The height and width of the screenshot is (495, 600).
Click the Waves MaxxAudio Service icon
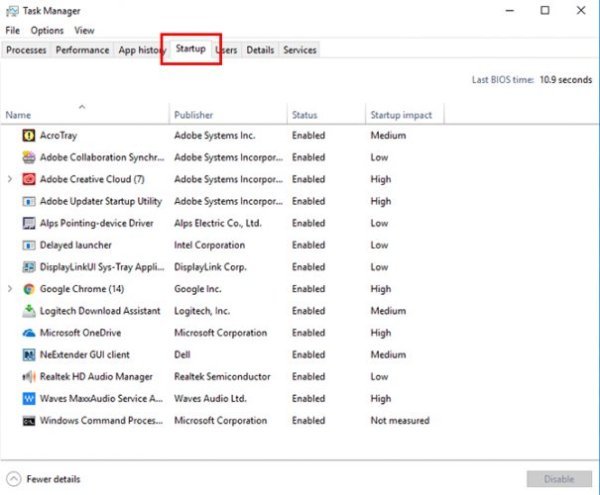[x=28, y=399]
